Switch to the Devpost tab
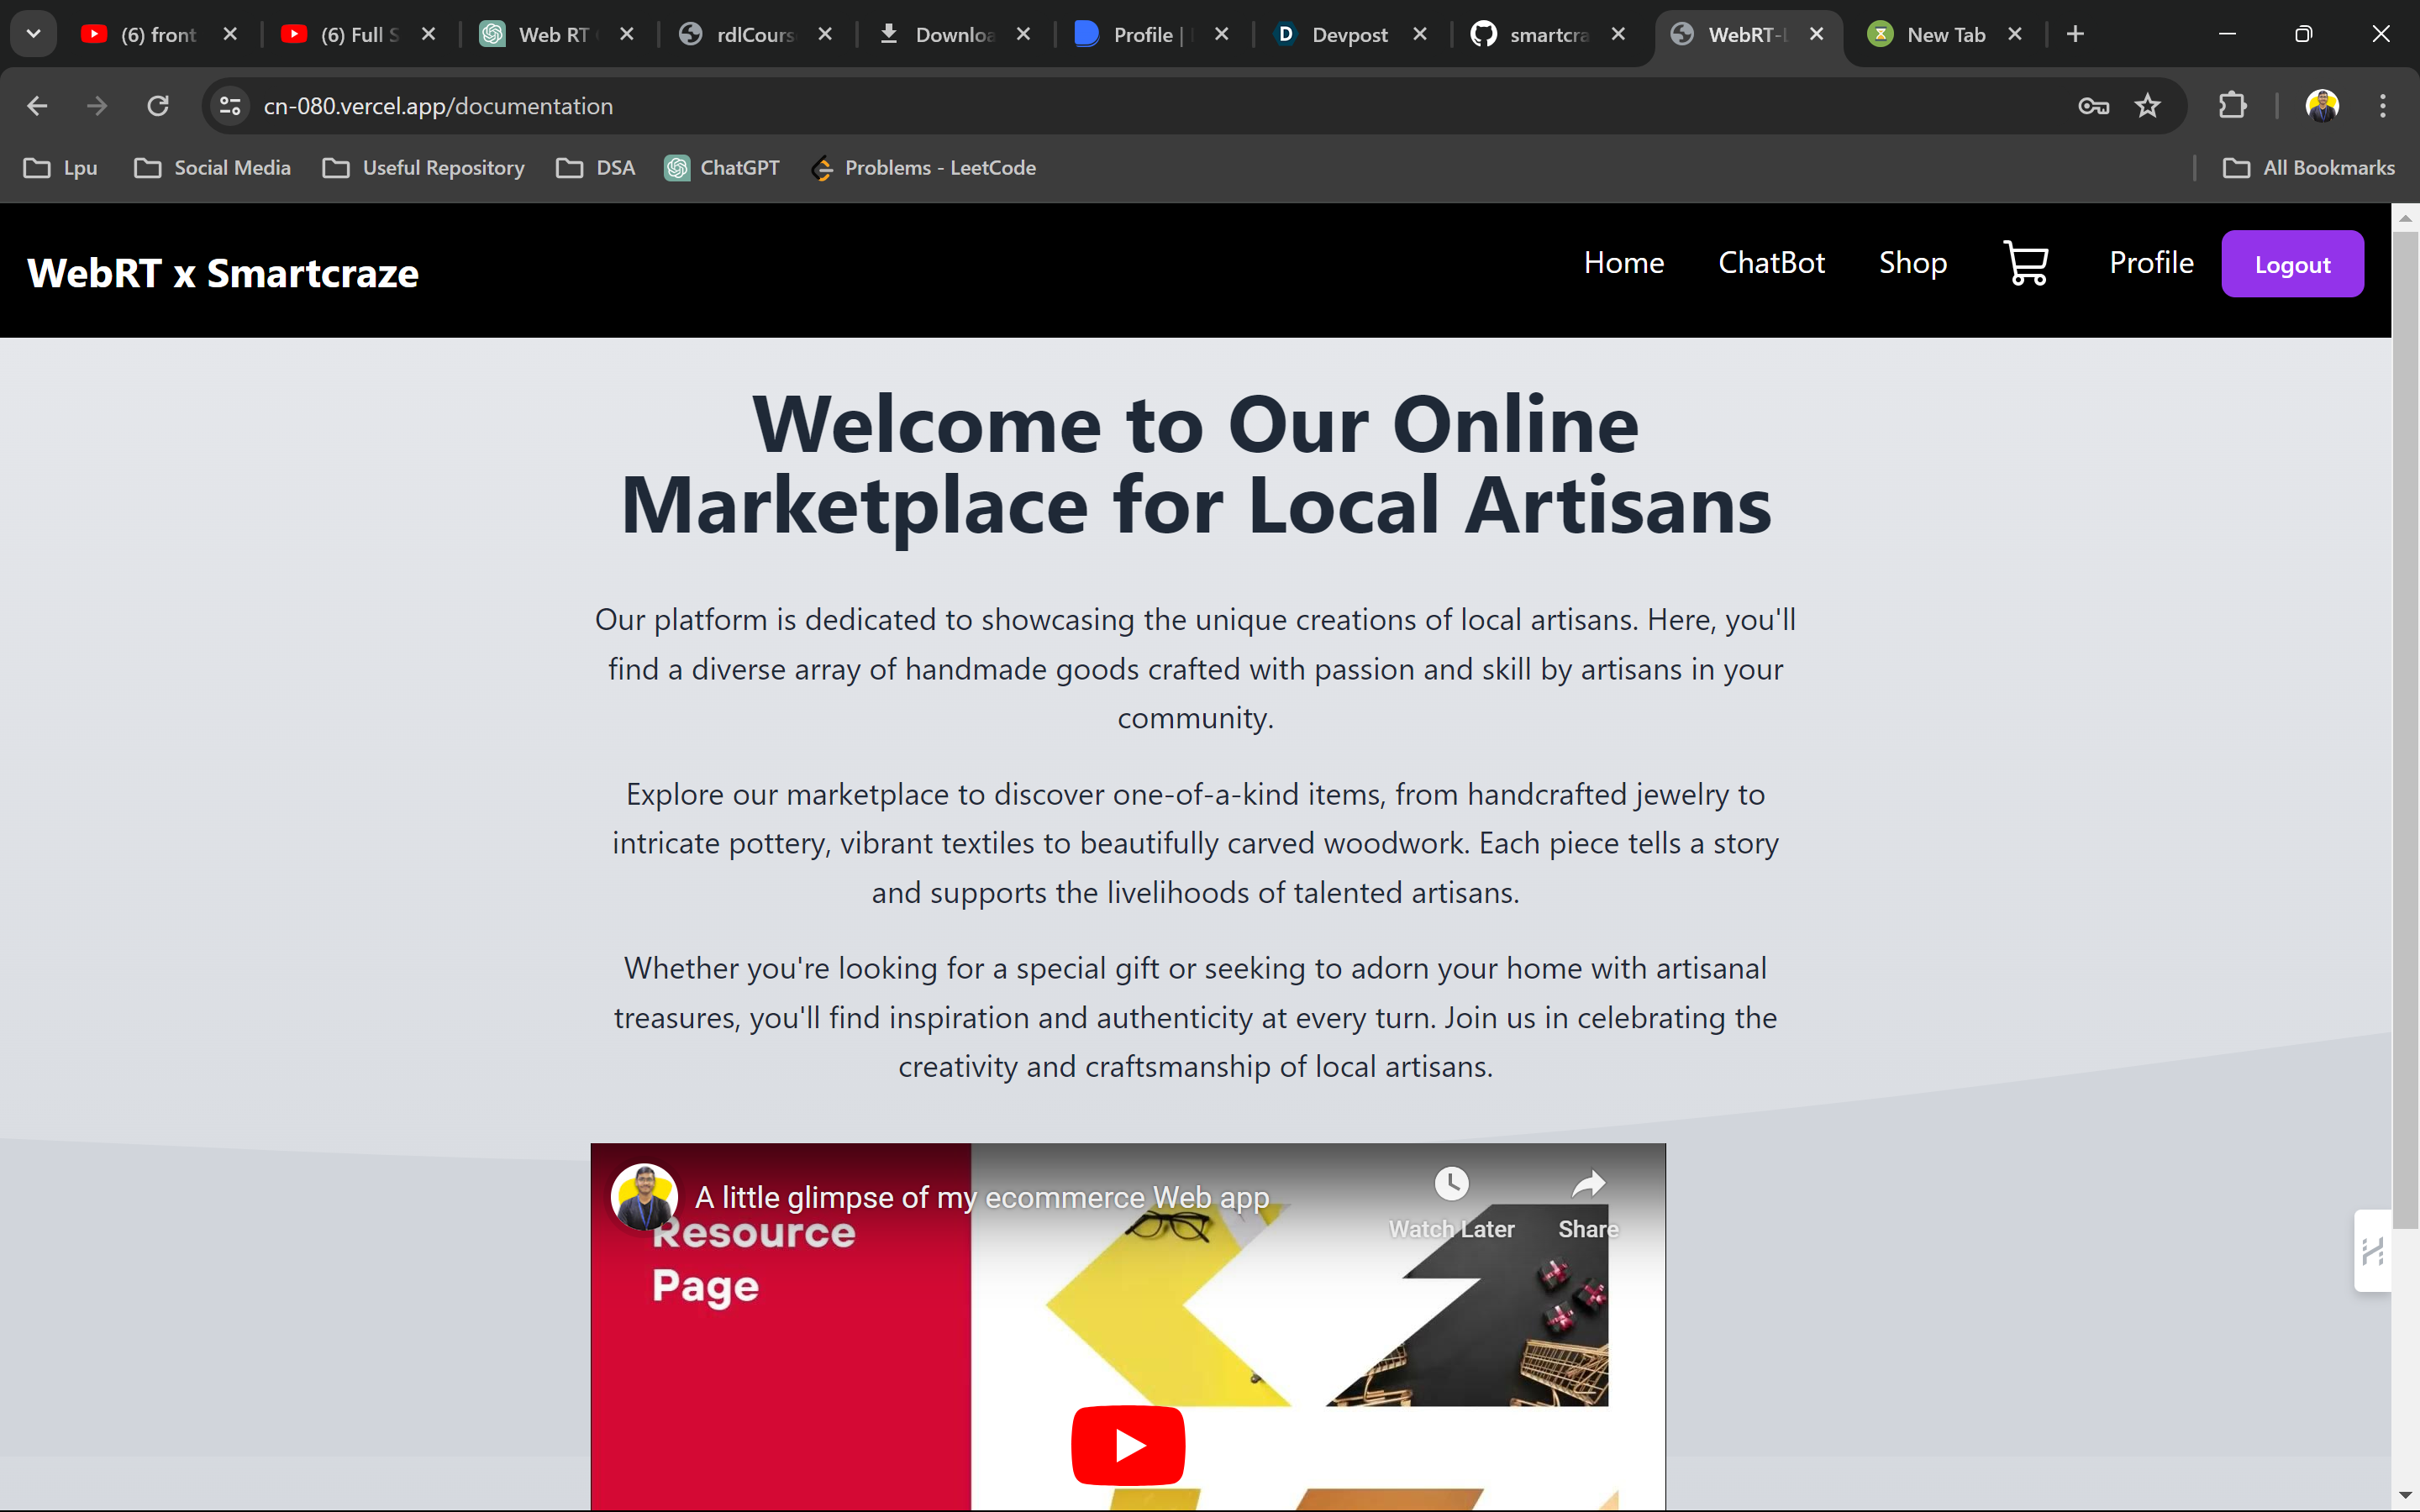The width and height of the screenshot is (2420, 1512). [x=1348, y=34]
